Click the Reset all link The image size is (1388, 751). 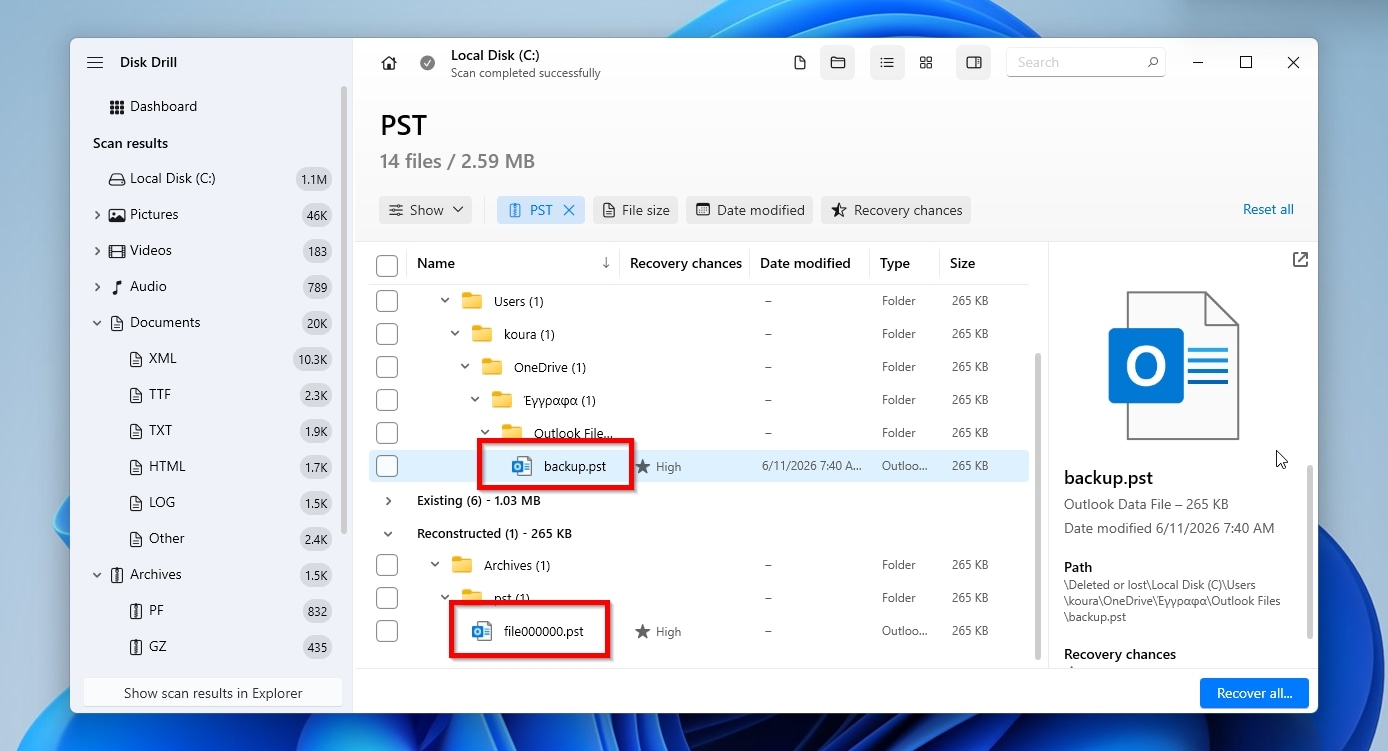pos(1268,210)
